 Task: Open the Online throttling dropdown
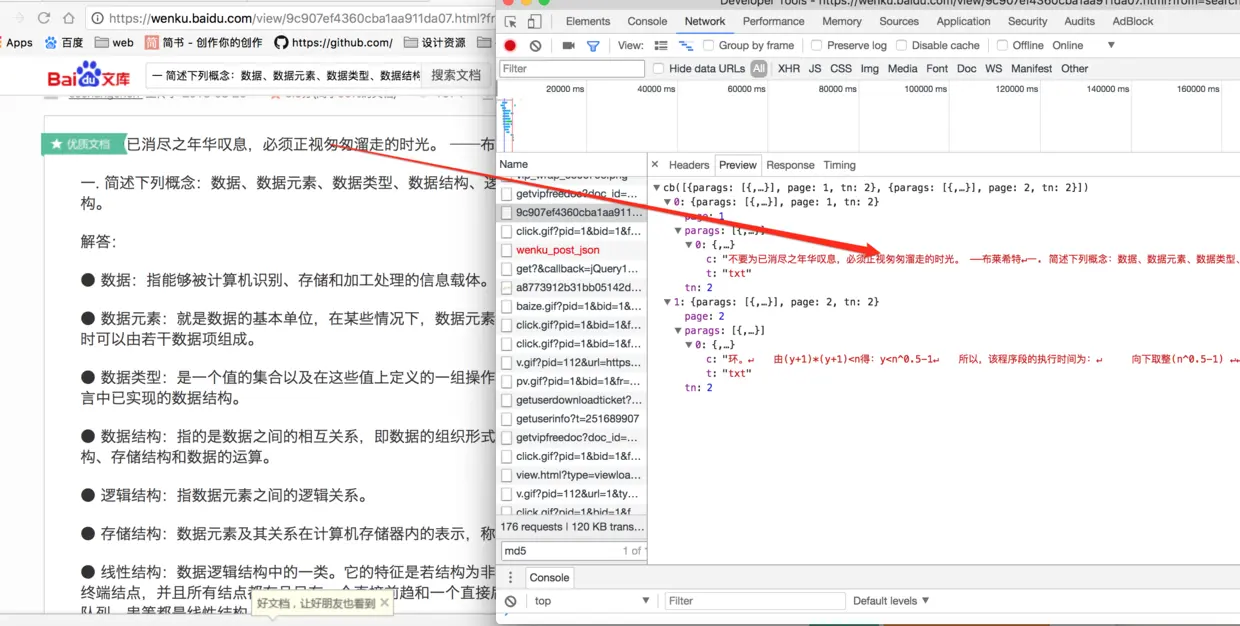(x=1083, y=46)
